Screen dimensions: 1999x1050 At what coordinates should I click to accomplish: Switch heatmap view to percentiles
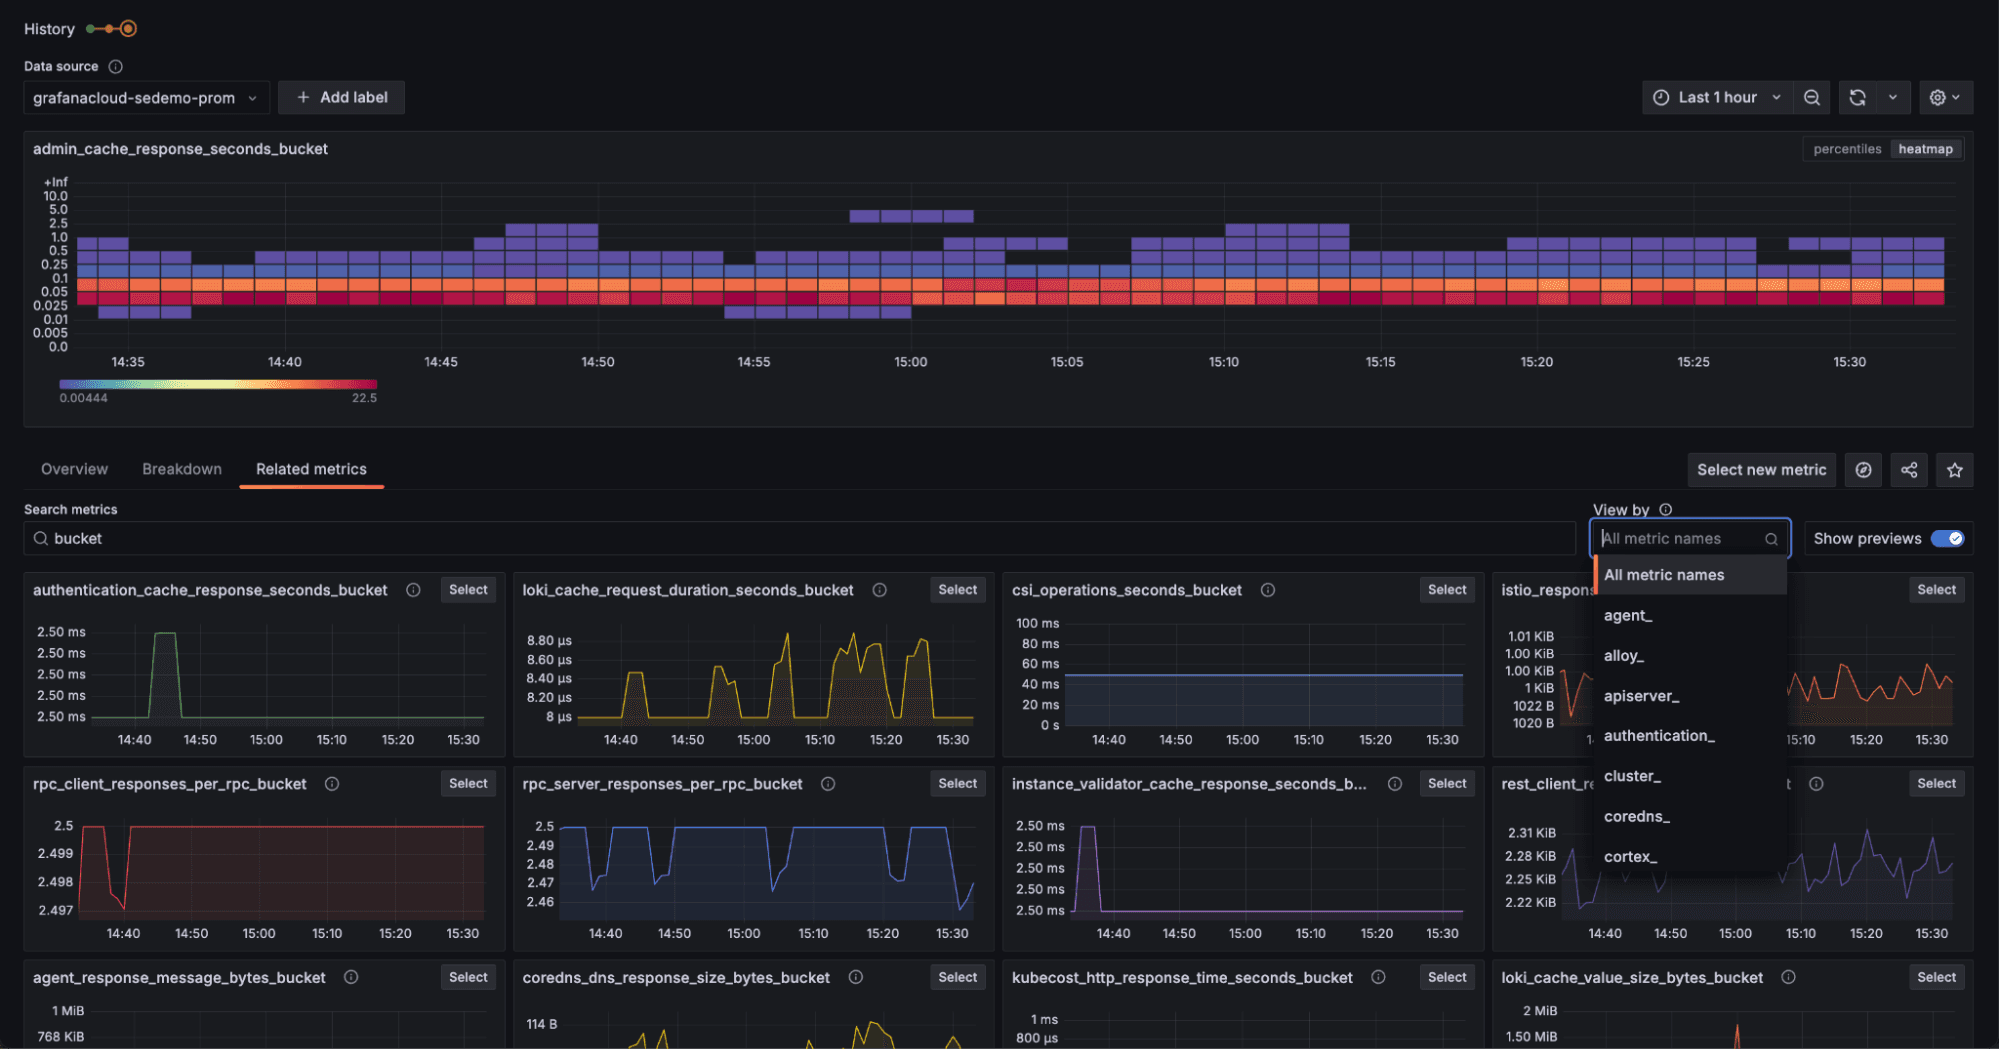point(1846,148)
